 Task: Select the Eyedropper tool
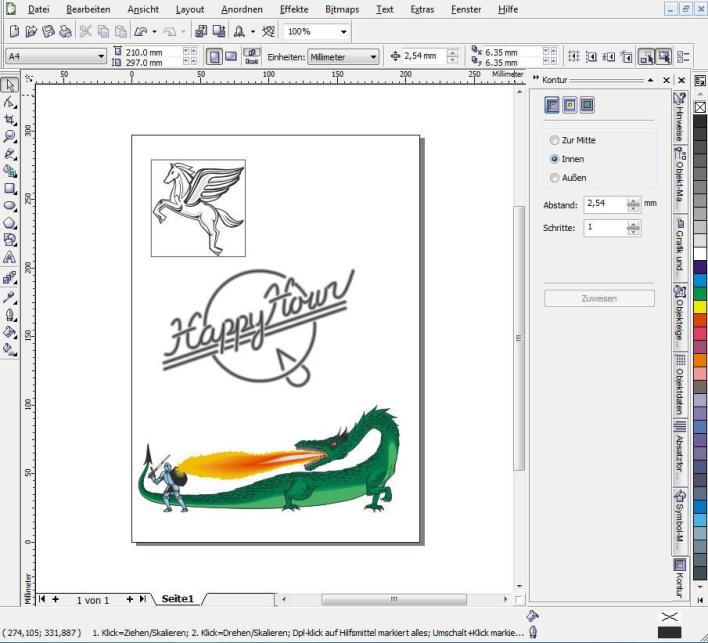click(x=10, y=297)
